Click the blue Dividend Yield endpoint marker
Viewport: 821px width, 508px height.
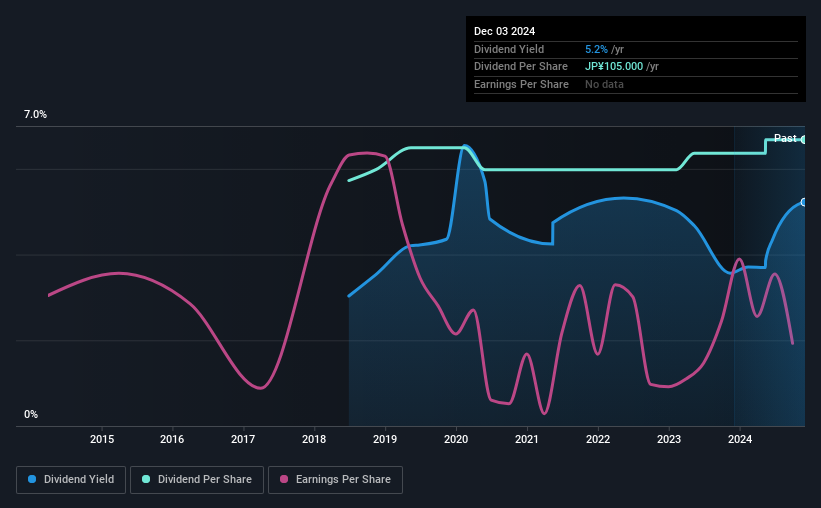tap(803, 203)
